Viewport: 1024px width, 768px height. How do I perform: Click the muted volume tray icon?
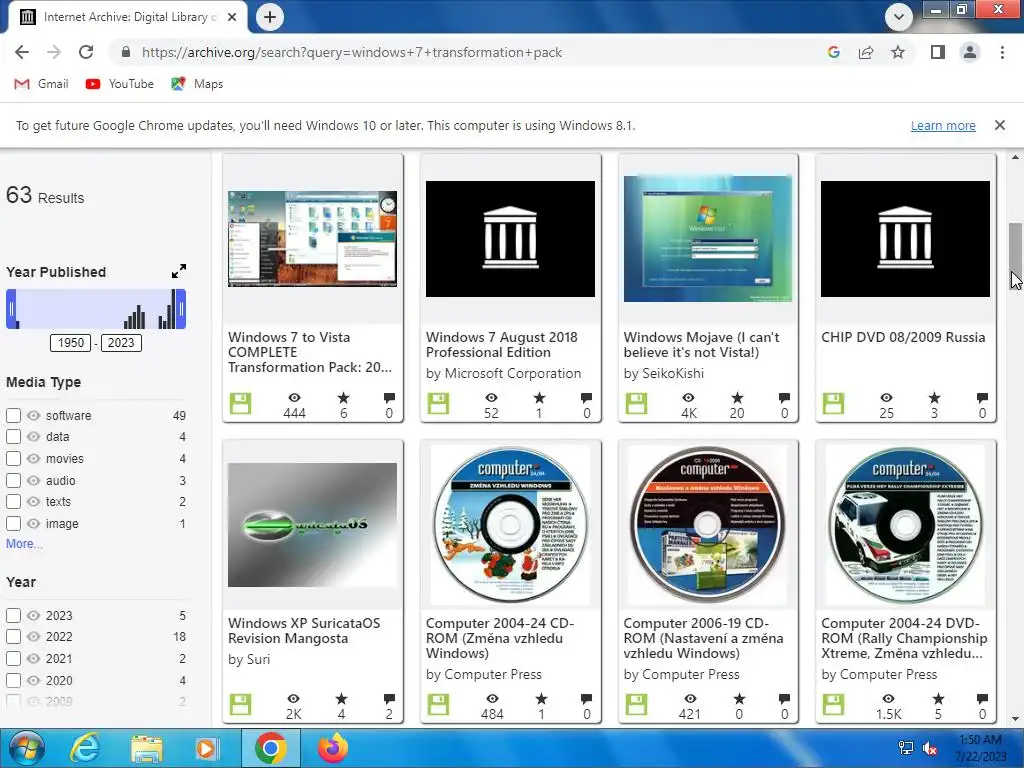(x=929, y=748)
